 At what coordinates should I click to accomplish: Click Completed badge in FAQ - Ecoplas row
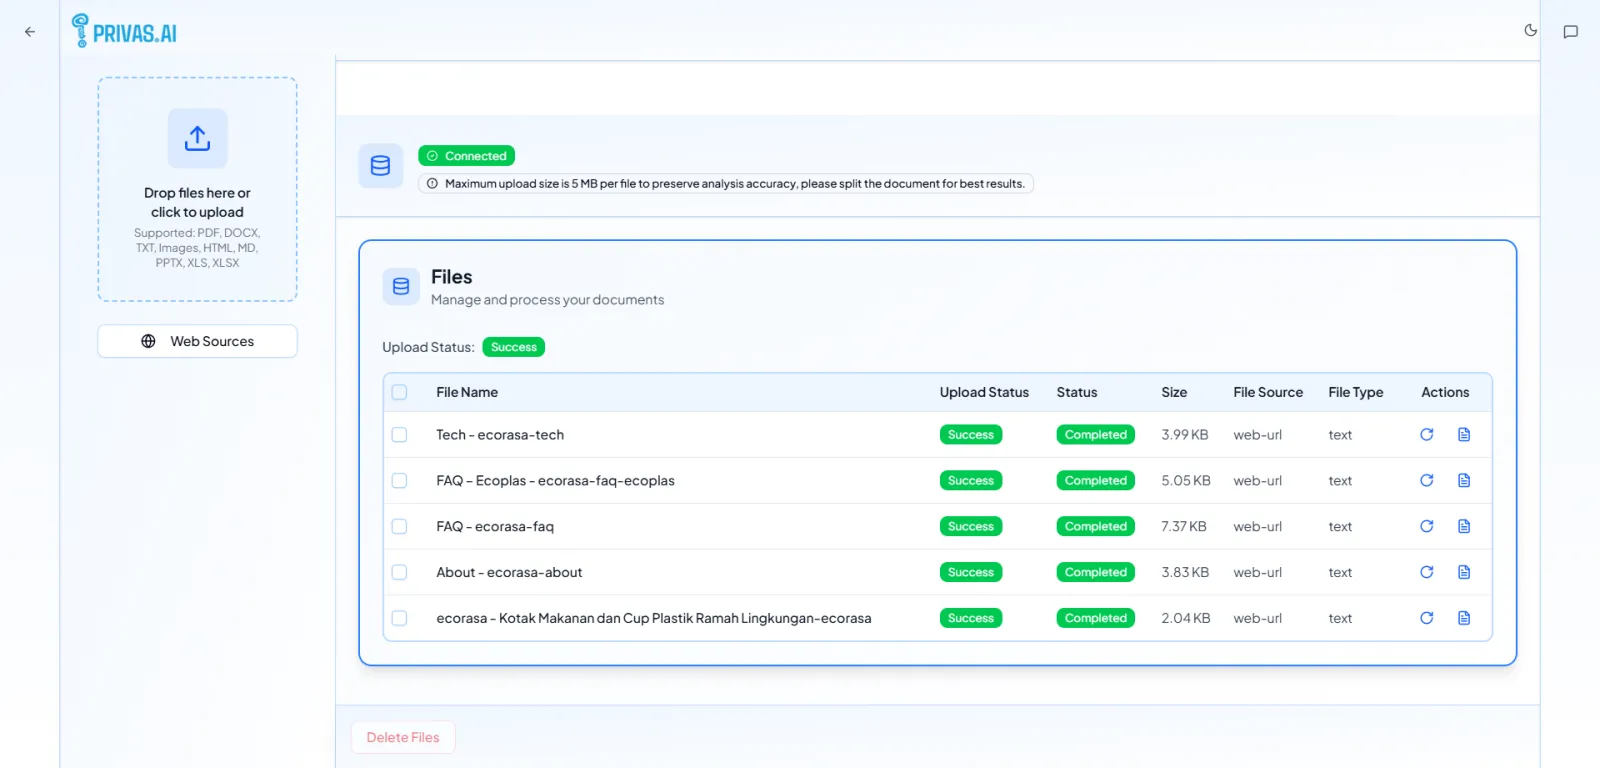(1096, 481)
